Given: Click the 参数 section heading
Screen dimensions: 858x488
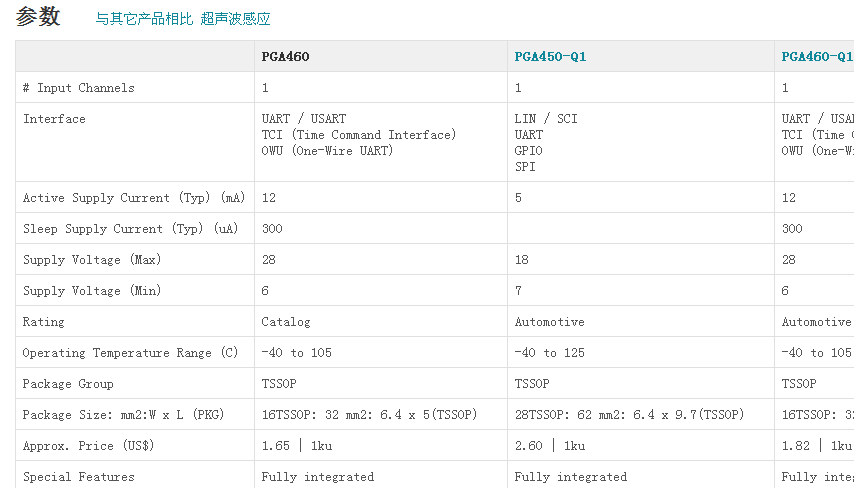Looking at the screenshot, I should point(38,17).
